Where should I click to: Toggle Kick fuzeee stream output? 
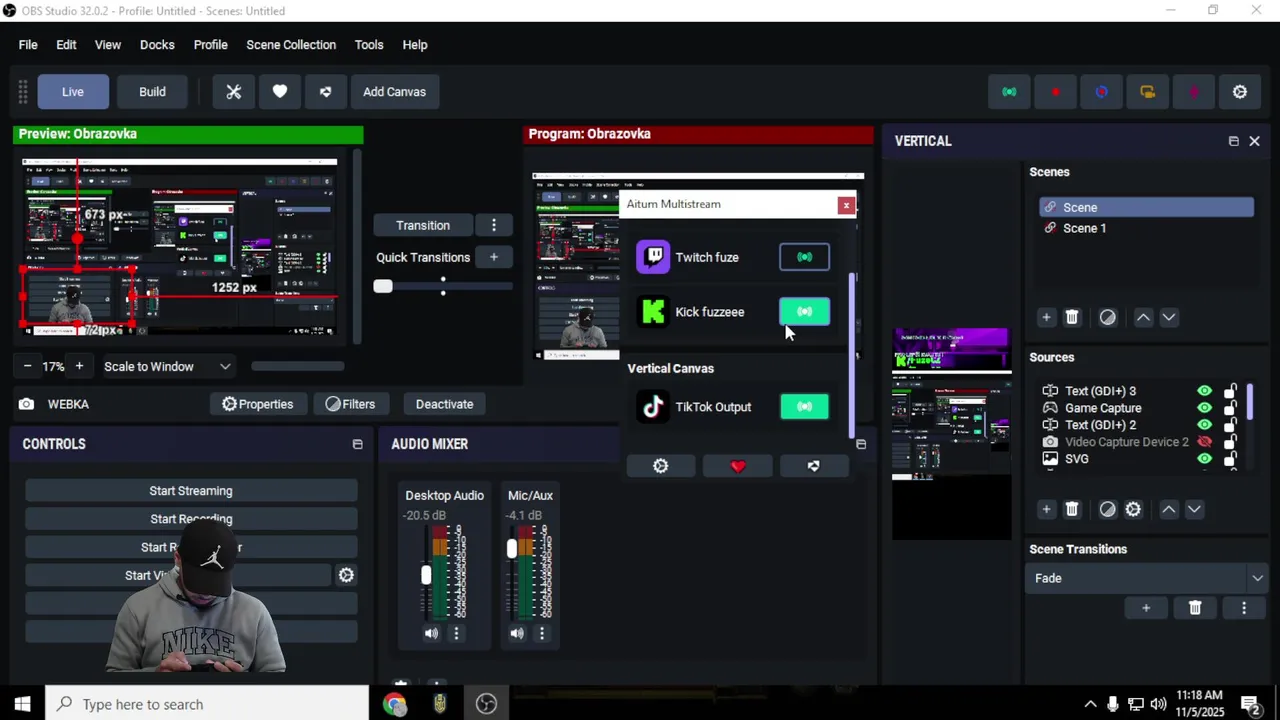pos(804,312)
